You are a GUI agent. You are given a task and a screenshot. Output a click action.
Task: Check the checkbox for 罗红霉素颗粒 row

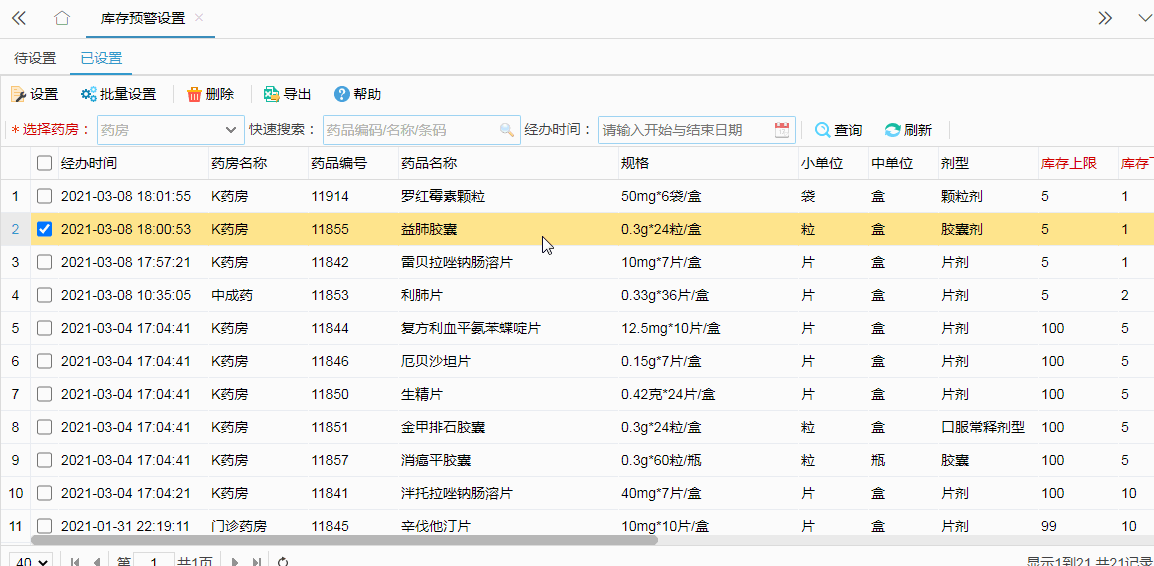click(44, 196)
